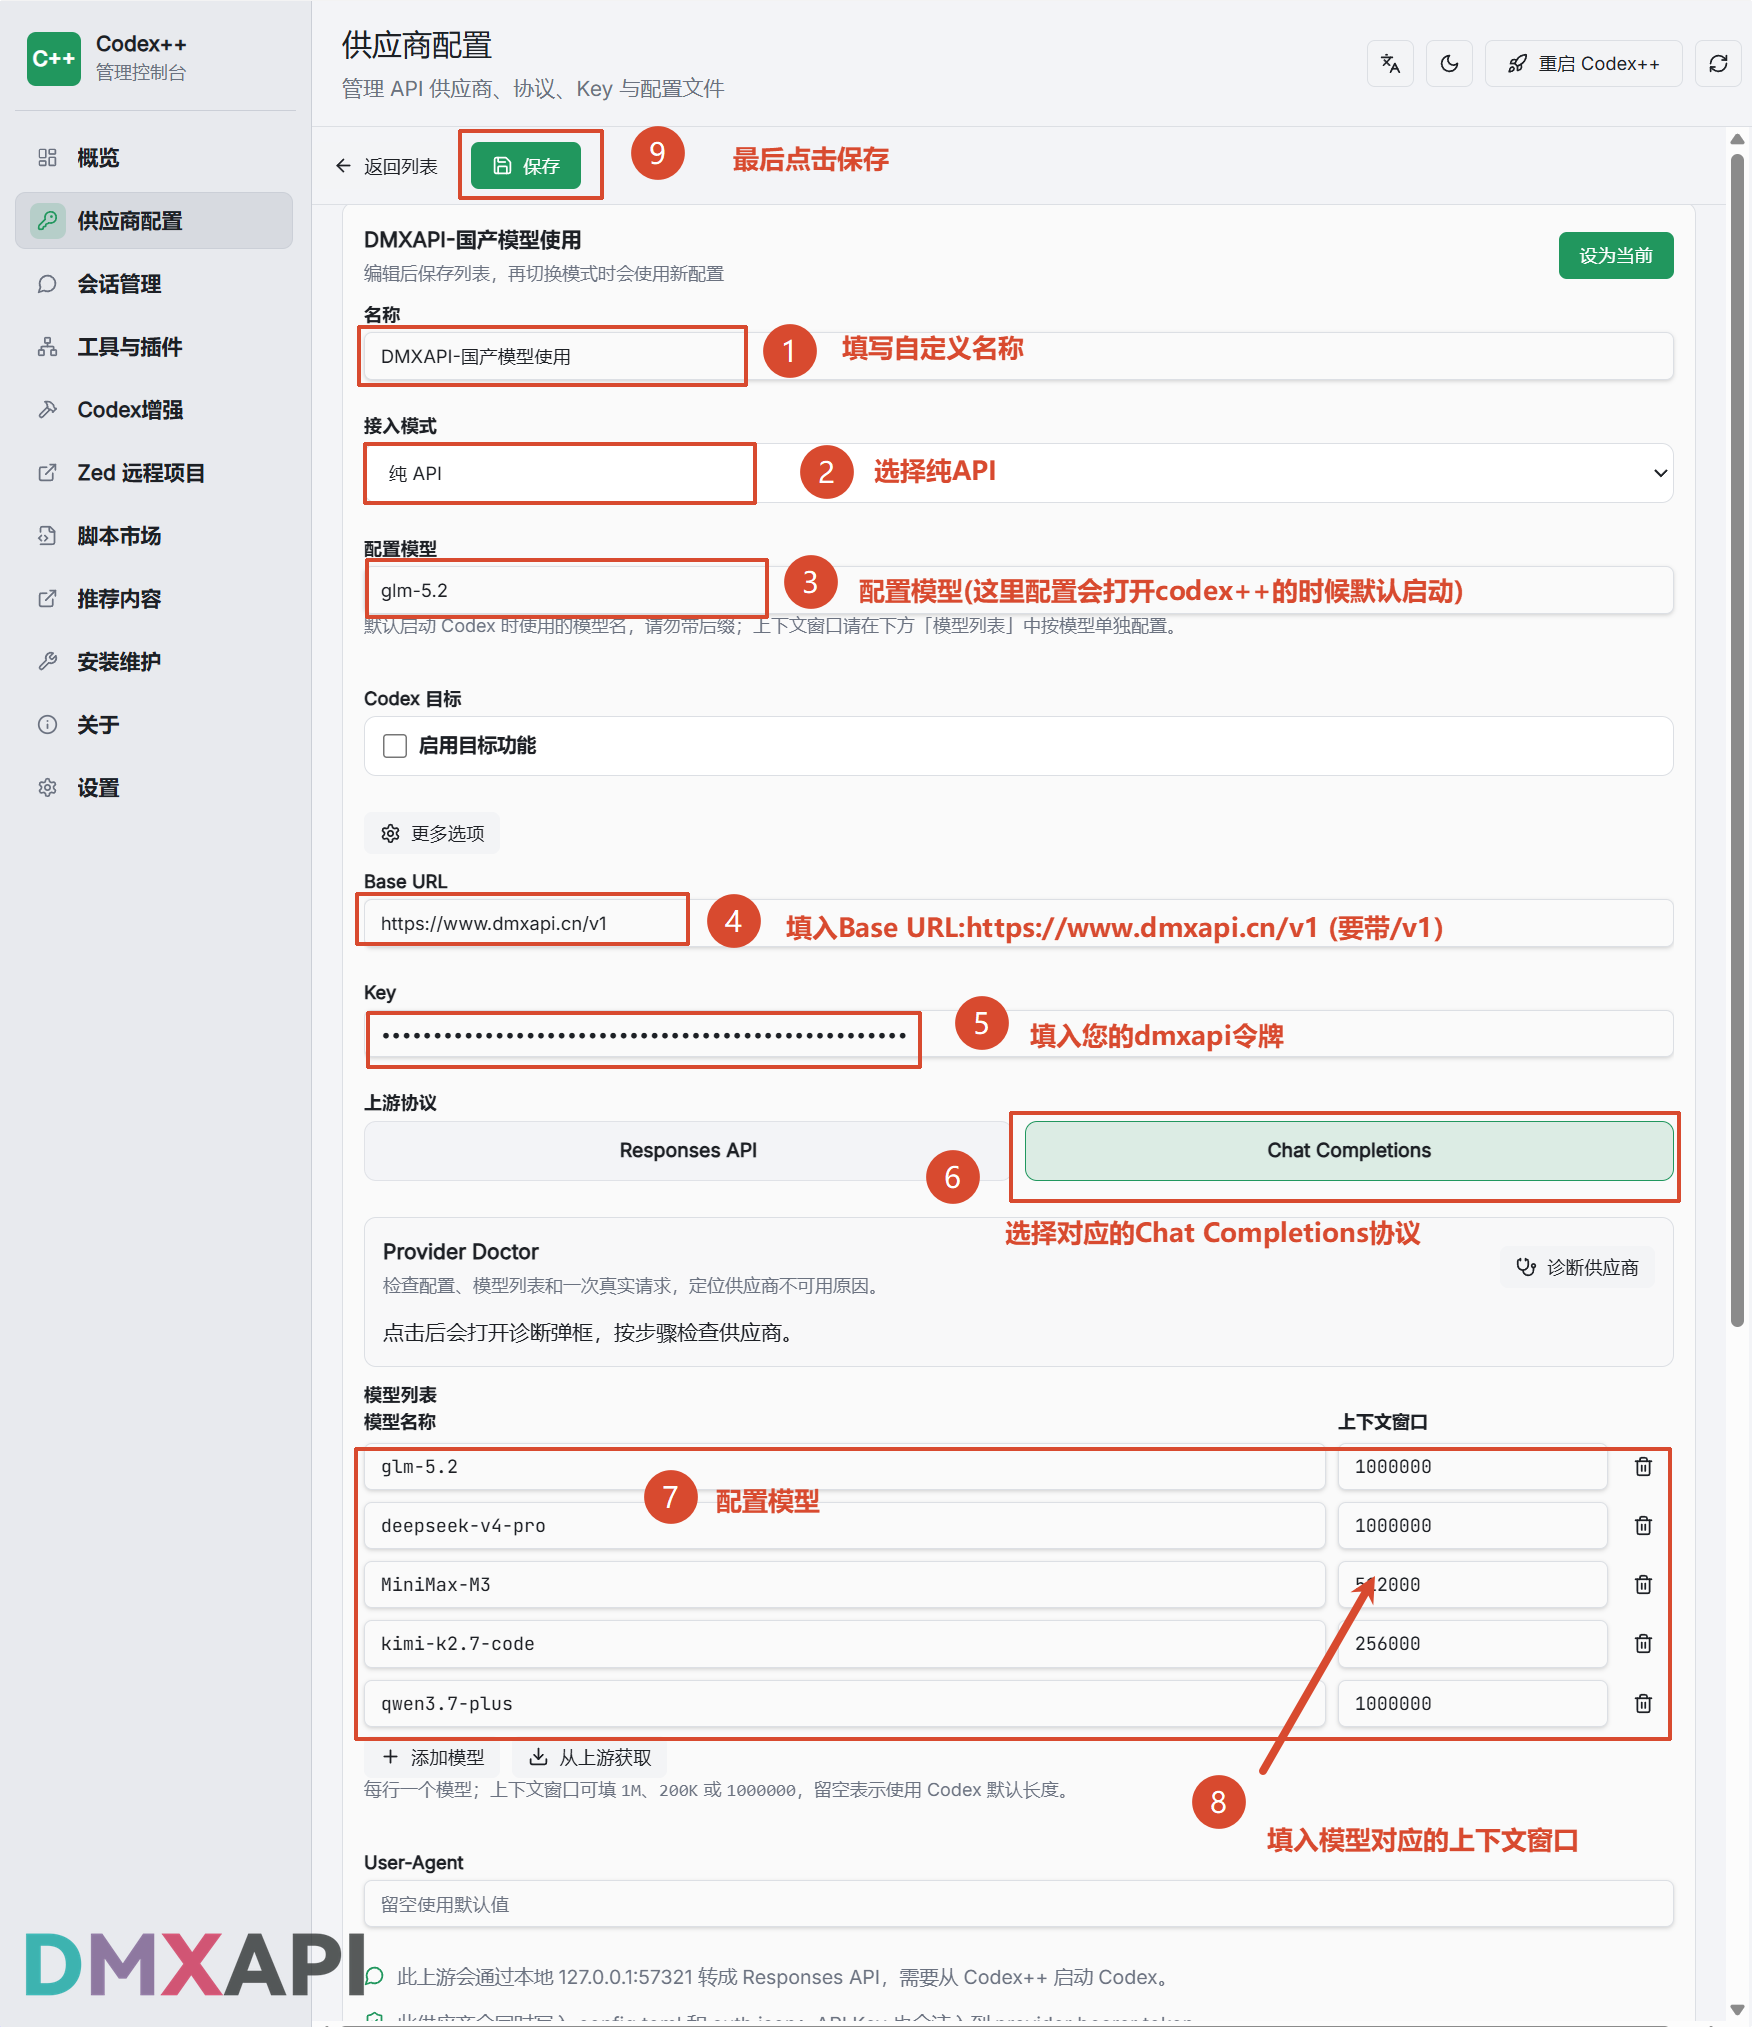The height and width of the screenshot is (2027, 1752).
Task: Click the scrollbar down arrow
Action: pyautogui.click(x=1738, y=2010)
